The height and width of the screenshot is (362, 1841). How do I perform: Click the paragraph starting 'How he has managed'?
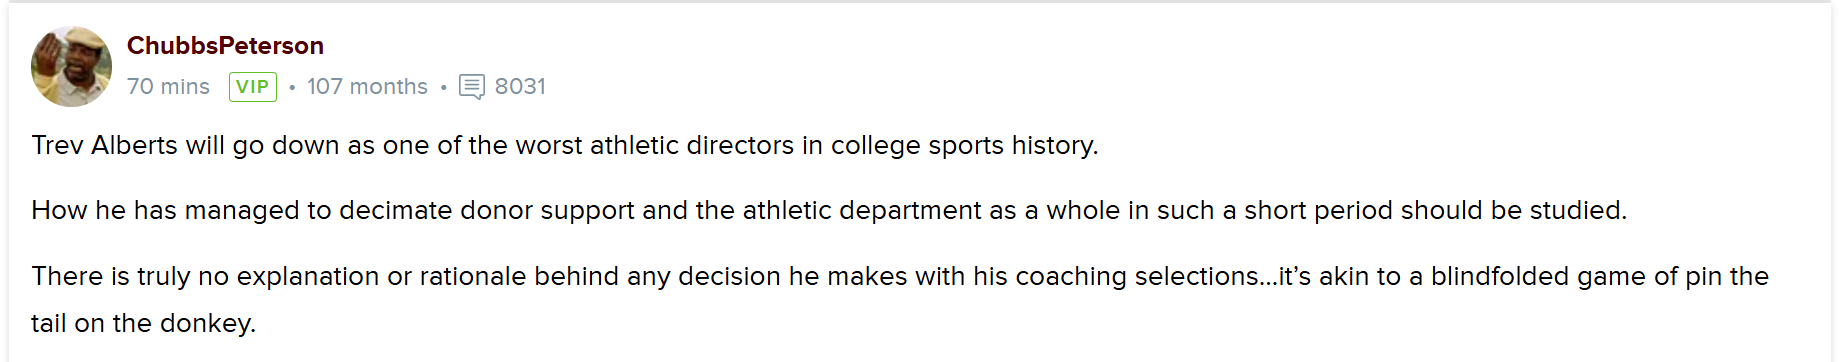829,210
